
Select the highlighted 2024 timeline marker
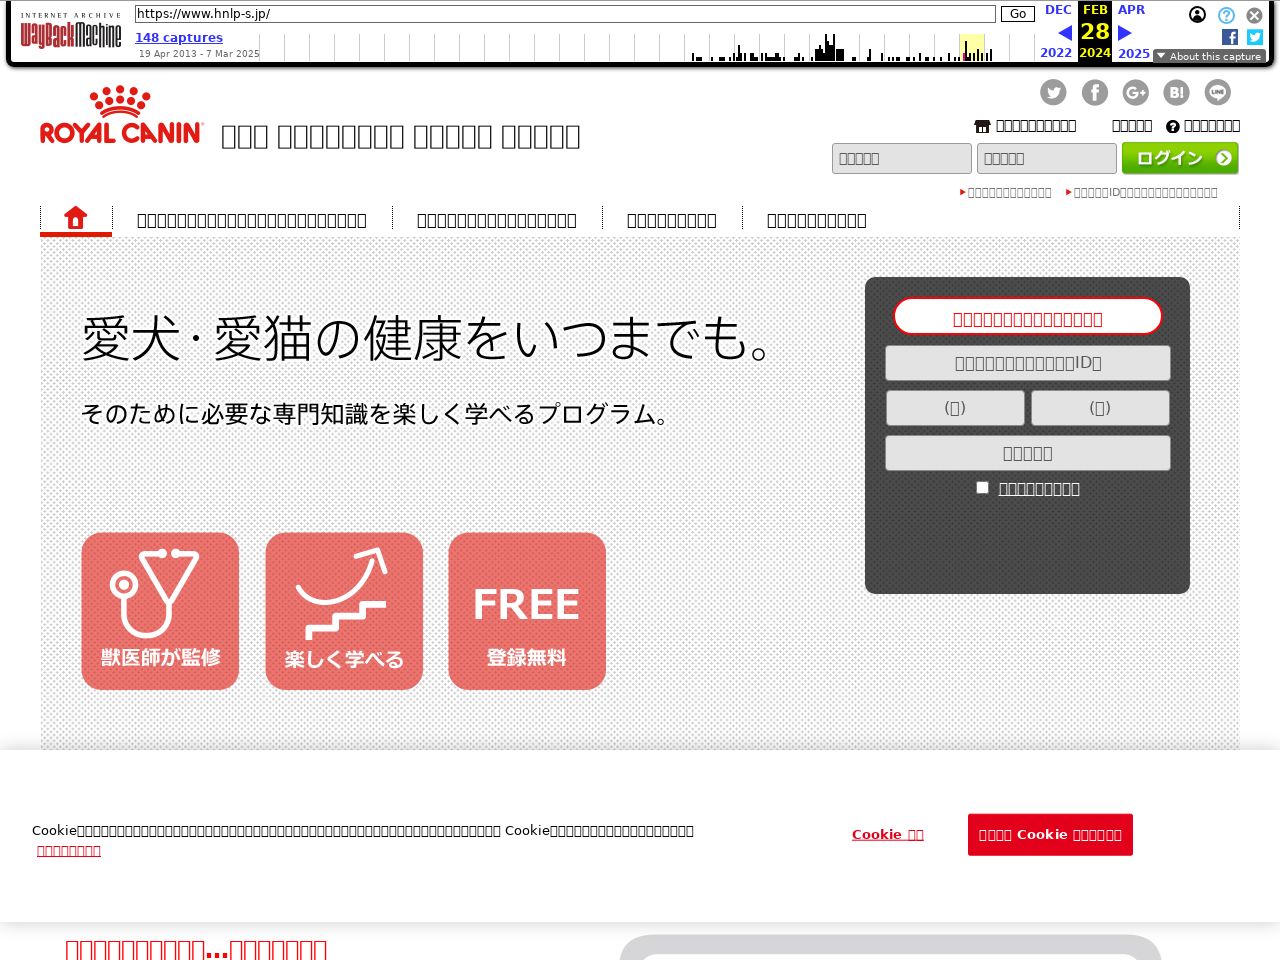pyautogui.click(x=971, y=48)
